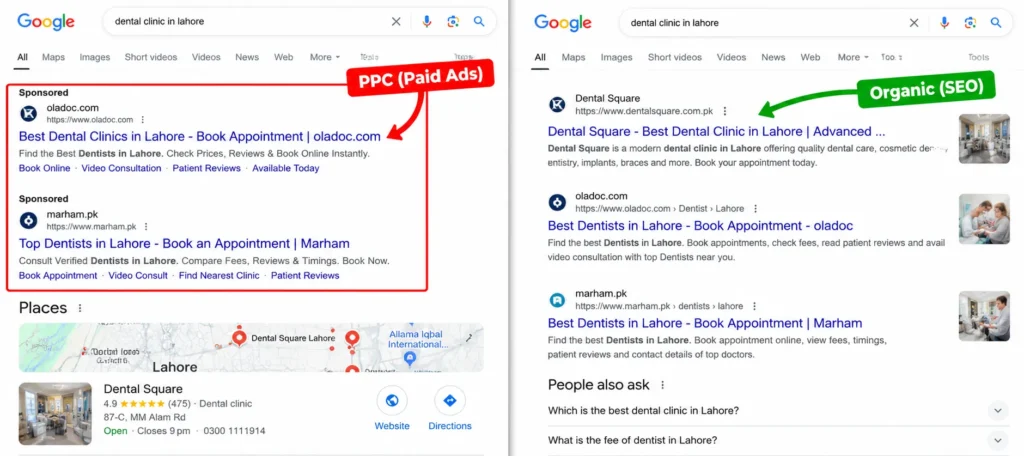Click Dental Square place listing title
1024x456 pixels.
pos(143,389)
